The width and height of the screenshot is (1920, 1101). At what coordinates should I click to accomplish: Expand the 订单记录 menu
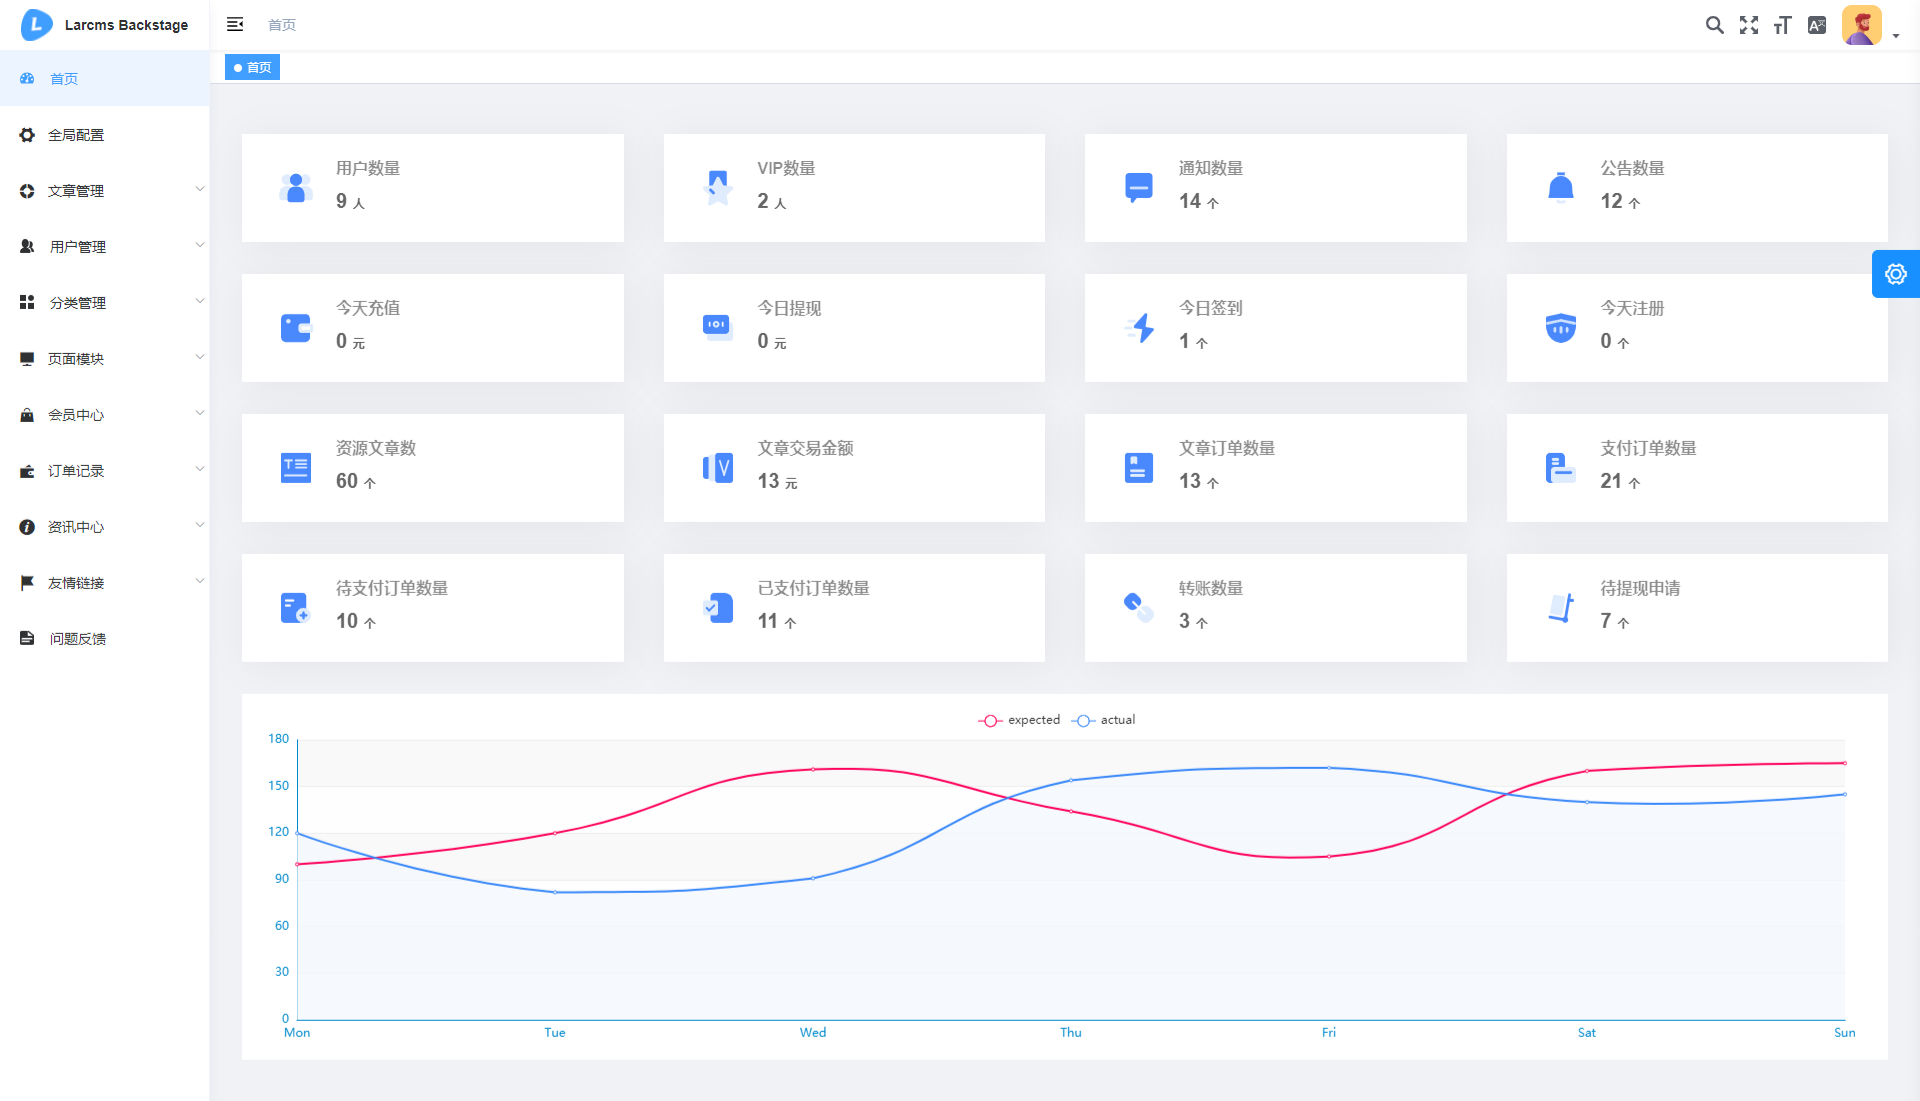[x=77, y=470]
